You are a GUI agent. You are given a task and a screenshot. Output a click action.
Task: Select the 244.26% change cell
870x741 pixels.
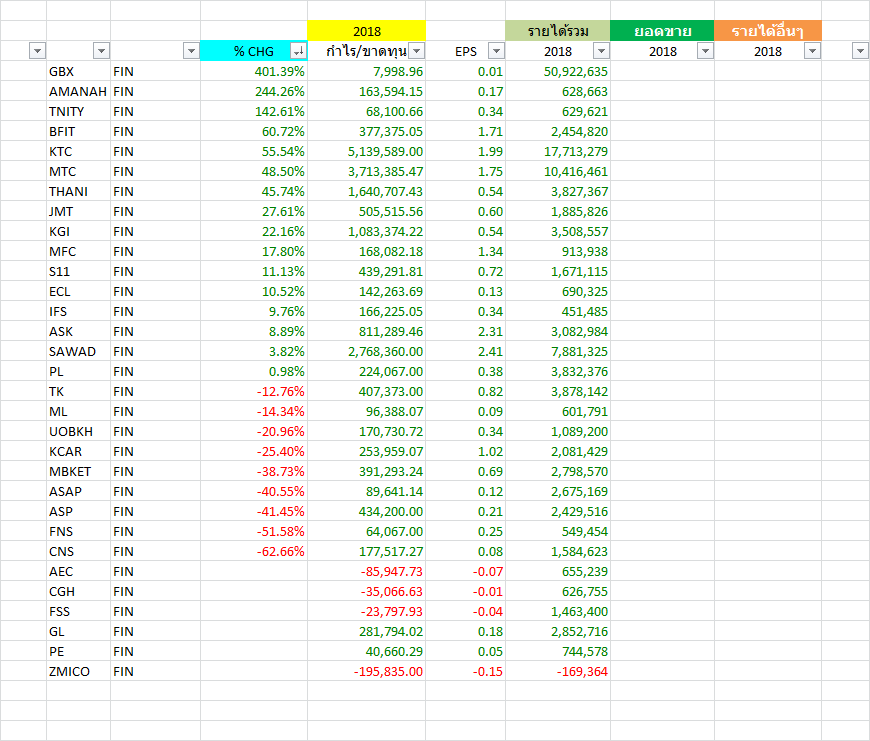(x=254, y=92)
